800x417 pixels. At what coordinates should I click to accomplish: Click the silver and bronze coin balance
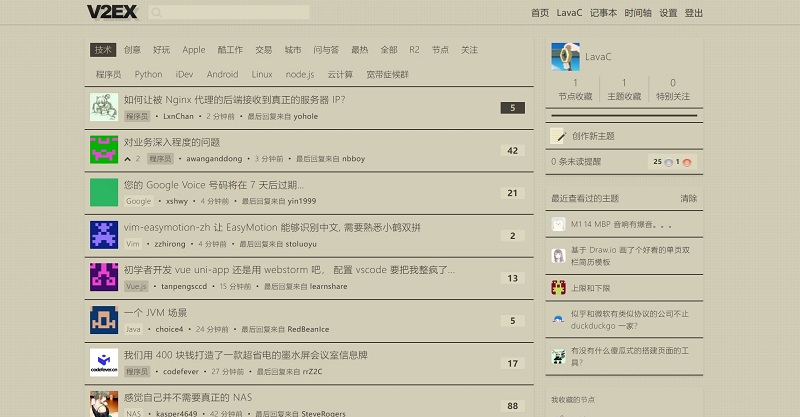(672, 161)
